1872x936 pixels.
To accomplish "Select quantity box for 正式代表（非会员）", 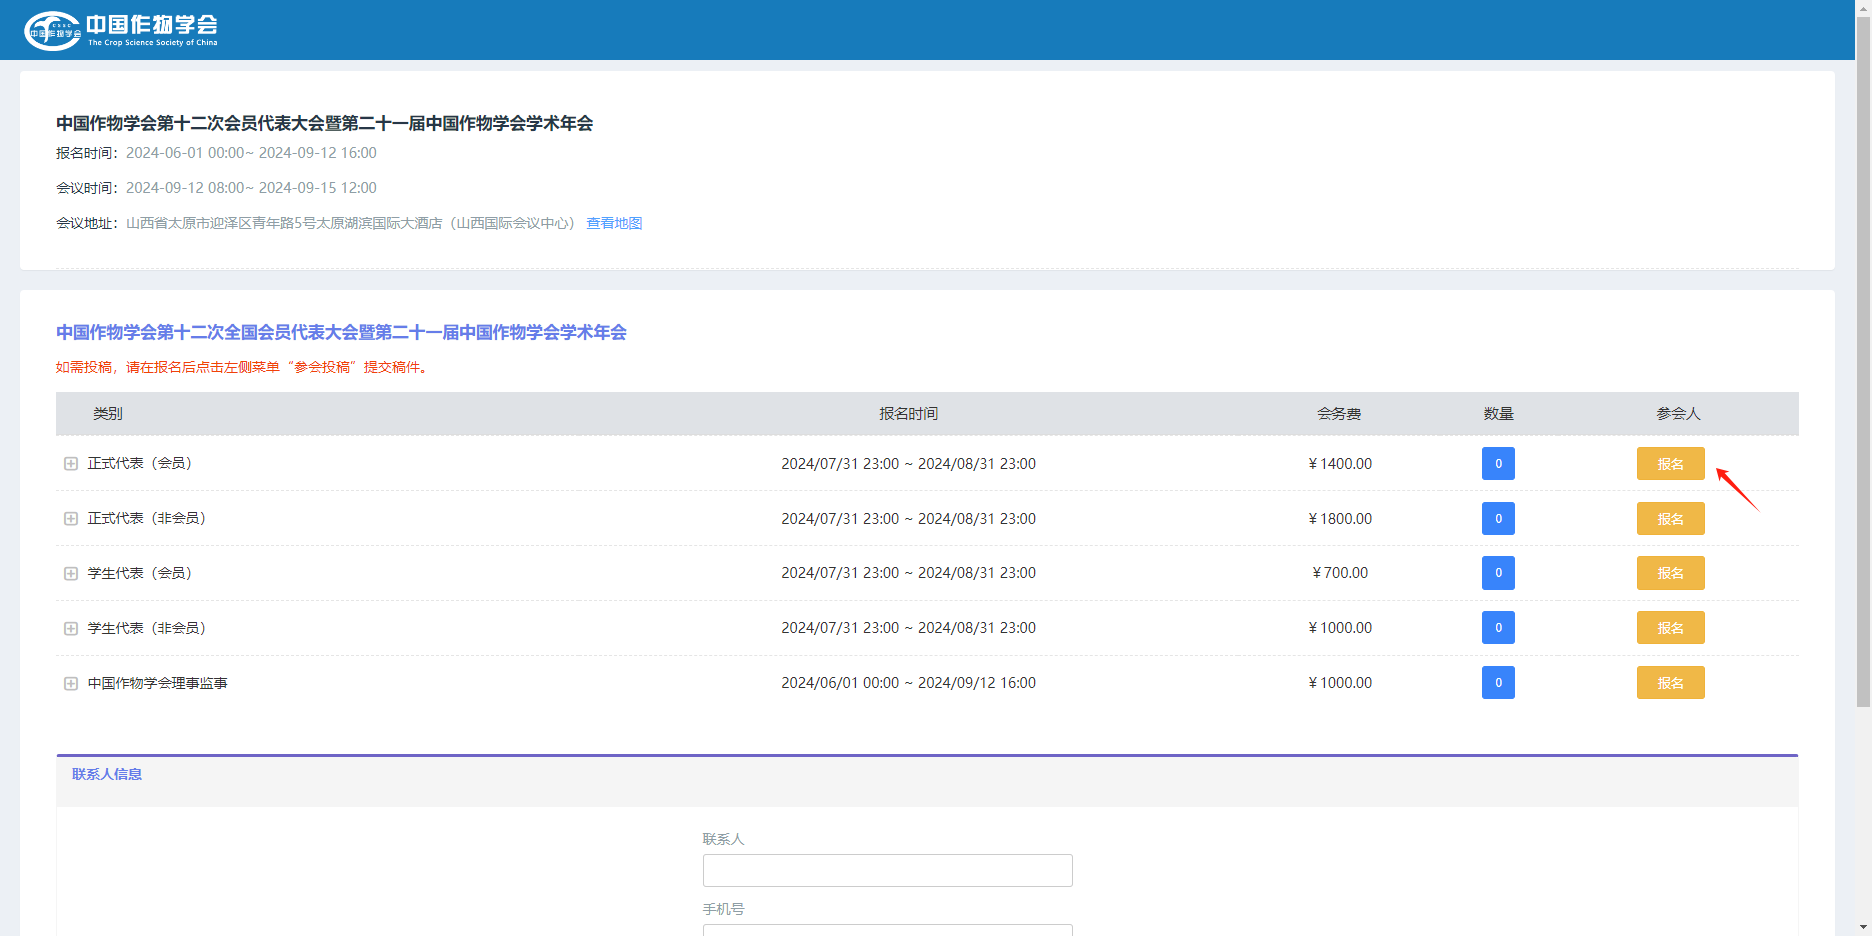I will pyautogui.click(x=1498, y=519).
